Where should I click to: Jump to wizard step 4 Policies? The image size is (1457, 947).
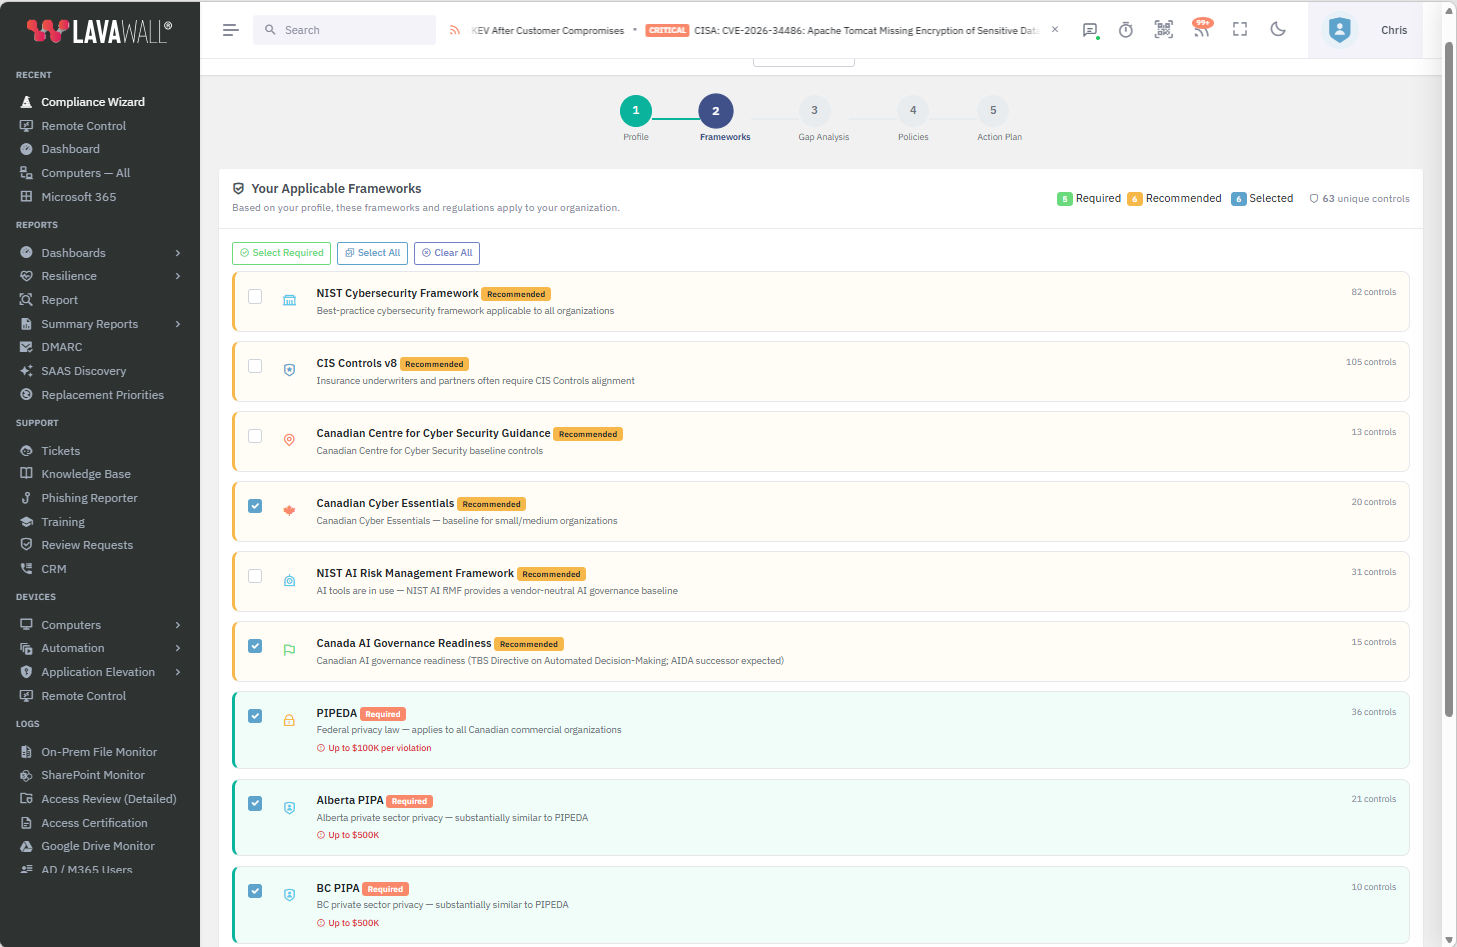913,110
